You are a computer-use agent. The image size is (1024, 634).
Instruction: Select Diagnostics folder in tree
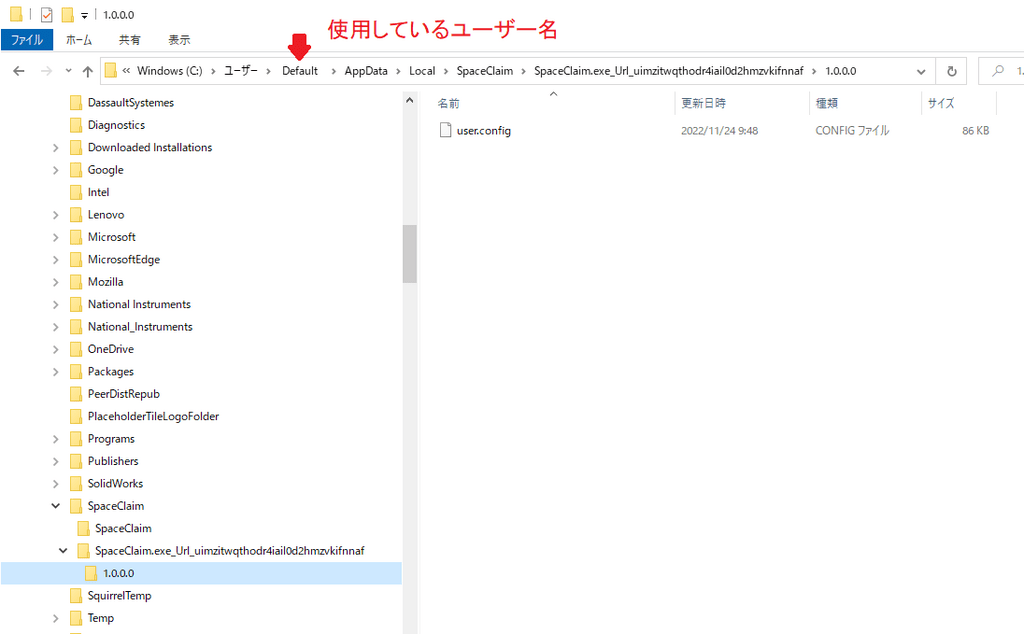[x=116, y=125]
